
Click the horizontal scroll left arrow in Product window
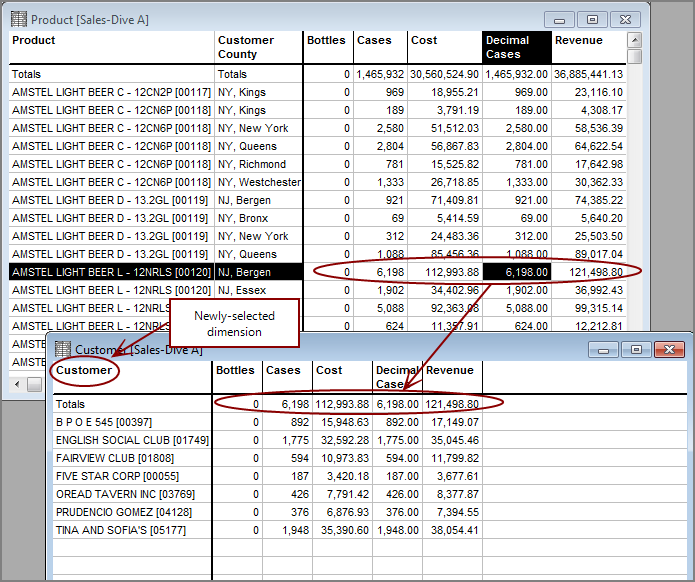(x=18, y=384)
